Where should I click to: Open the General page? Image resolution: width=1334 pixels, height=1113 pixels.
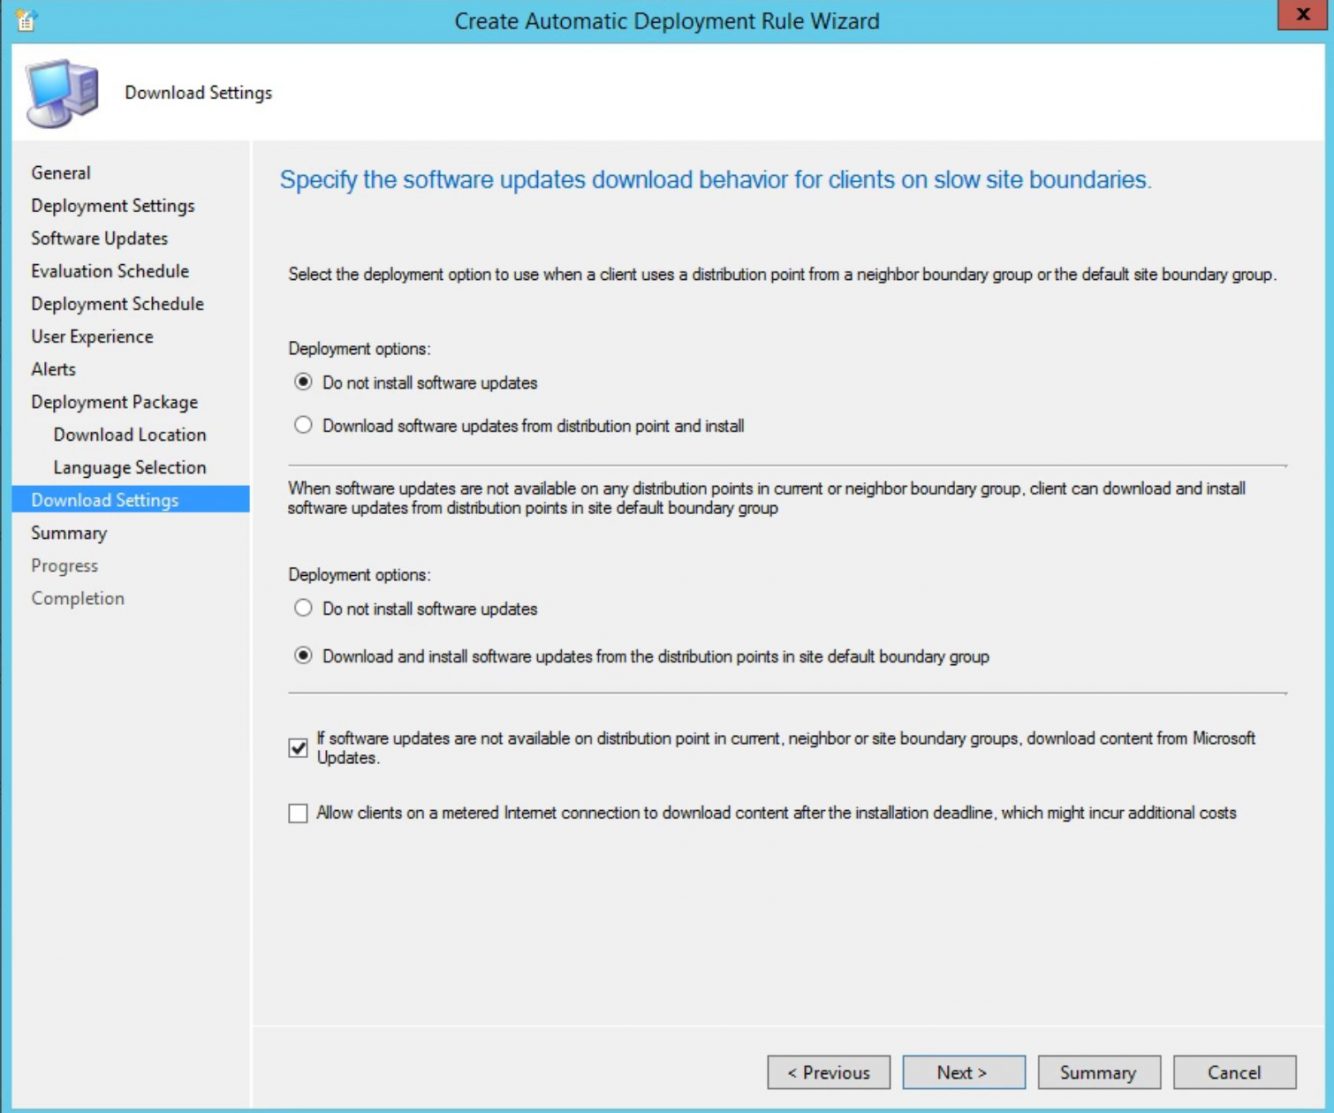click(x=62, y=173)
